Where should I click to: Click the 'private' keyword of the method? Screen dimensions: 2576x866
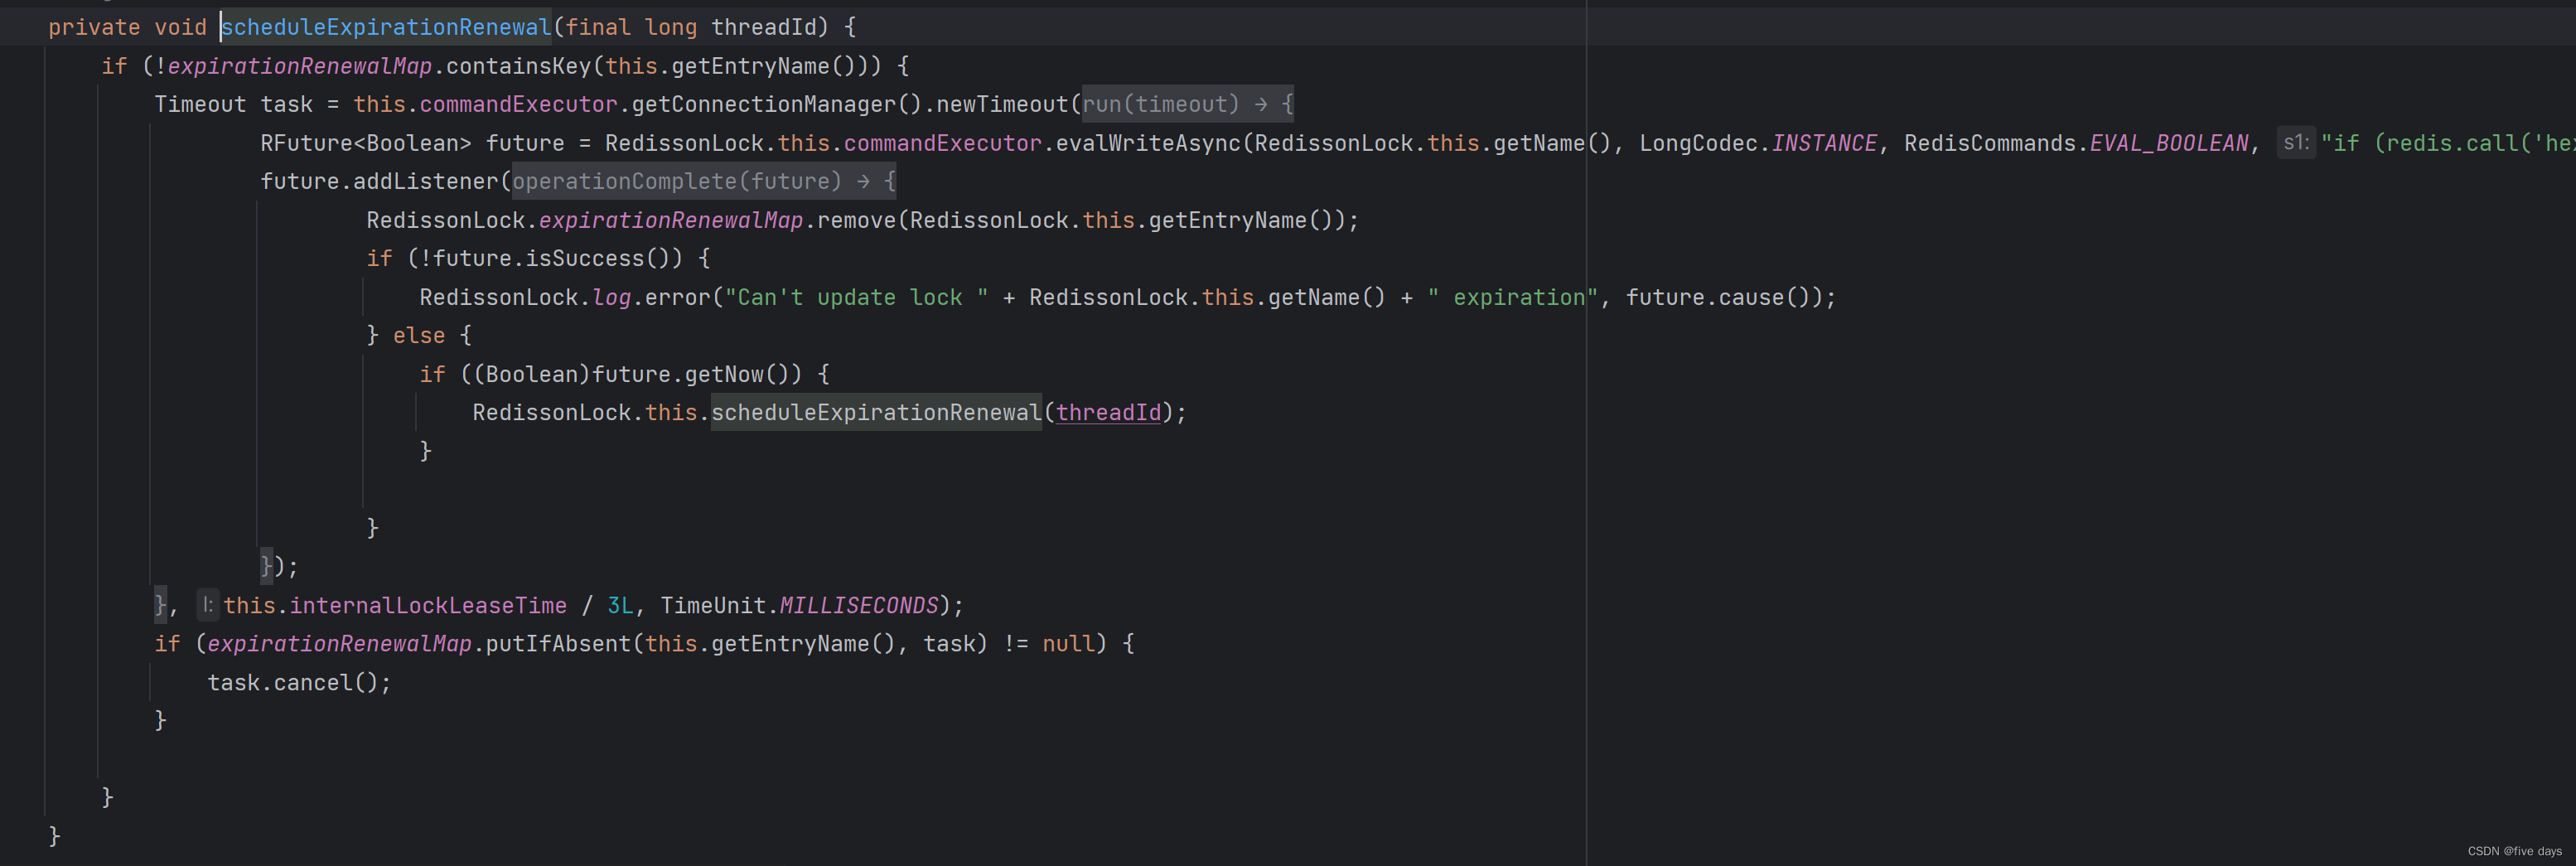pyautogui.click(x=94, y=27)
